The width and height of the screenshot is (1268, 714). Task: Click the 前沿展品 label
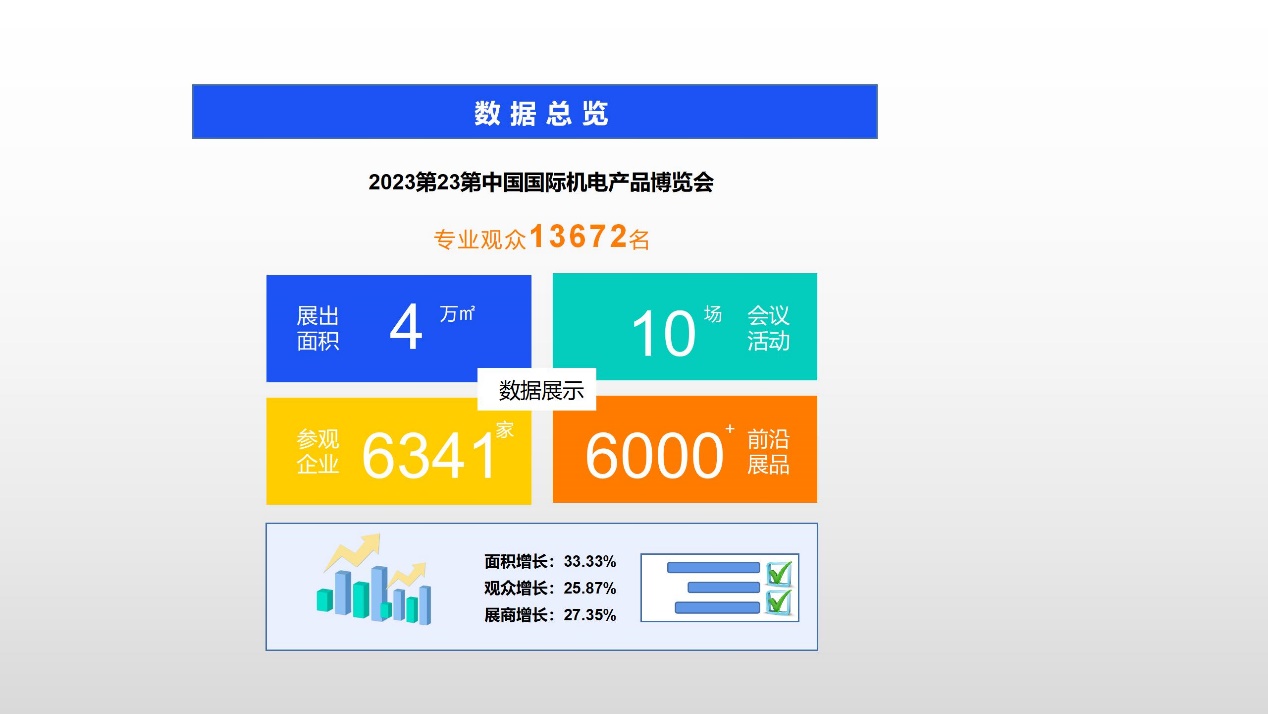point(768,452)
